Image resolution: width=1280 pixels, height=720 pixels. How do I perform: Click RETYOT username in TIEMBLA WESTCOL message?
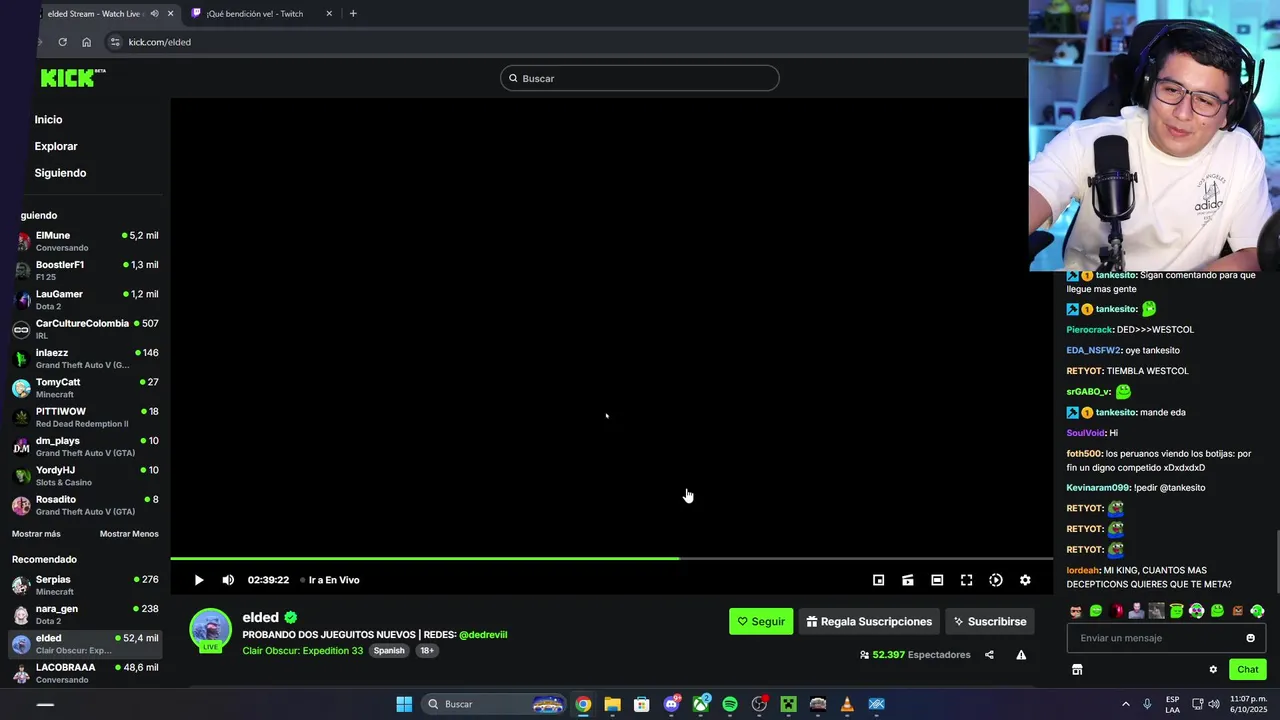(1085, 371)
